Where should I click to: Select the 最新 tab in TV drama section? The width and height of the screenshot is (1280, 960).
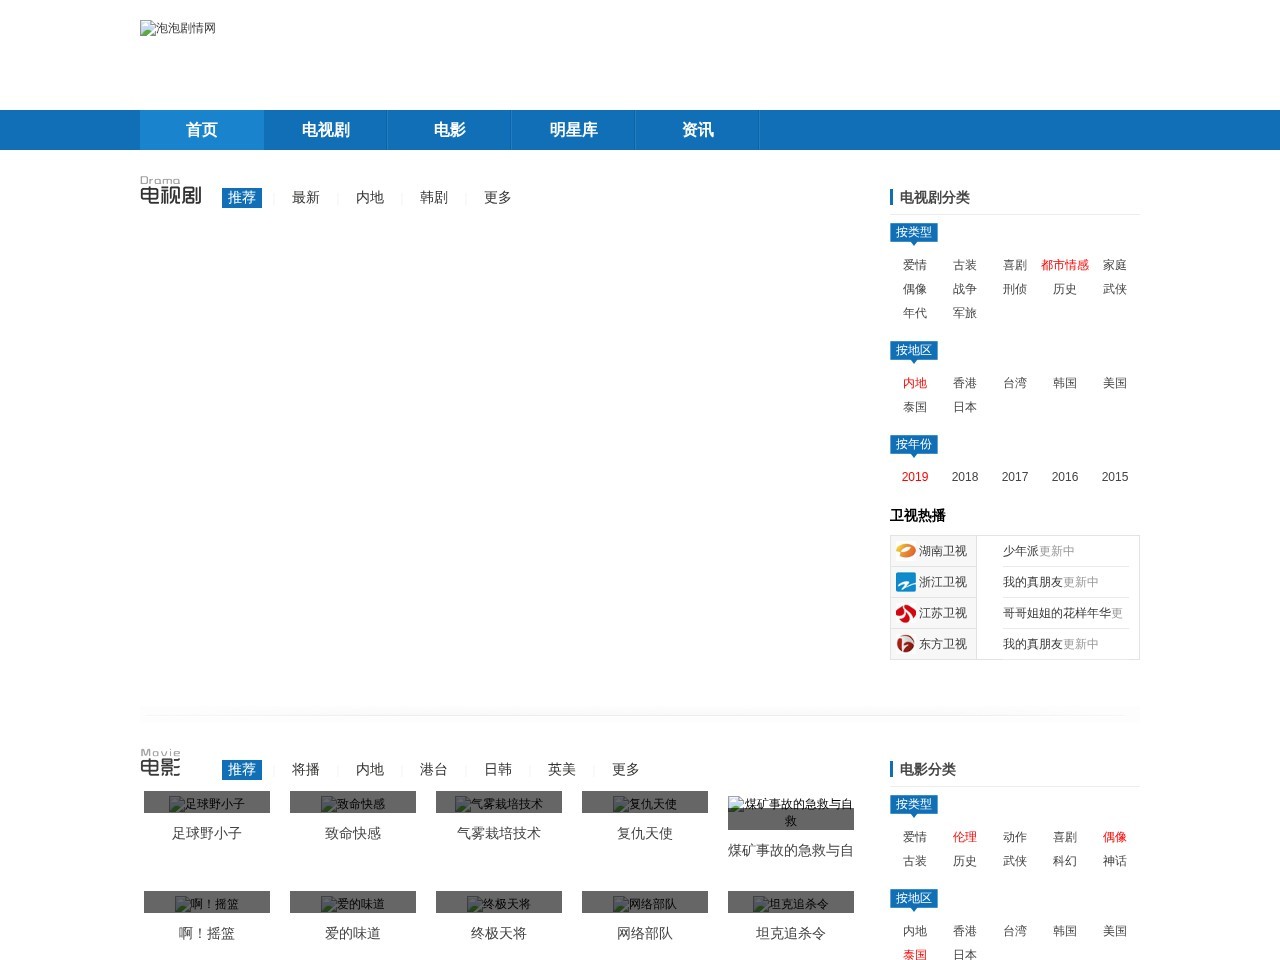click(306, 198)
